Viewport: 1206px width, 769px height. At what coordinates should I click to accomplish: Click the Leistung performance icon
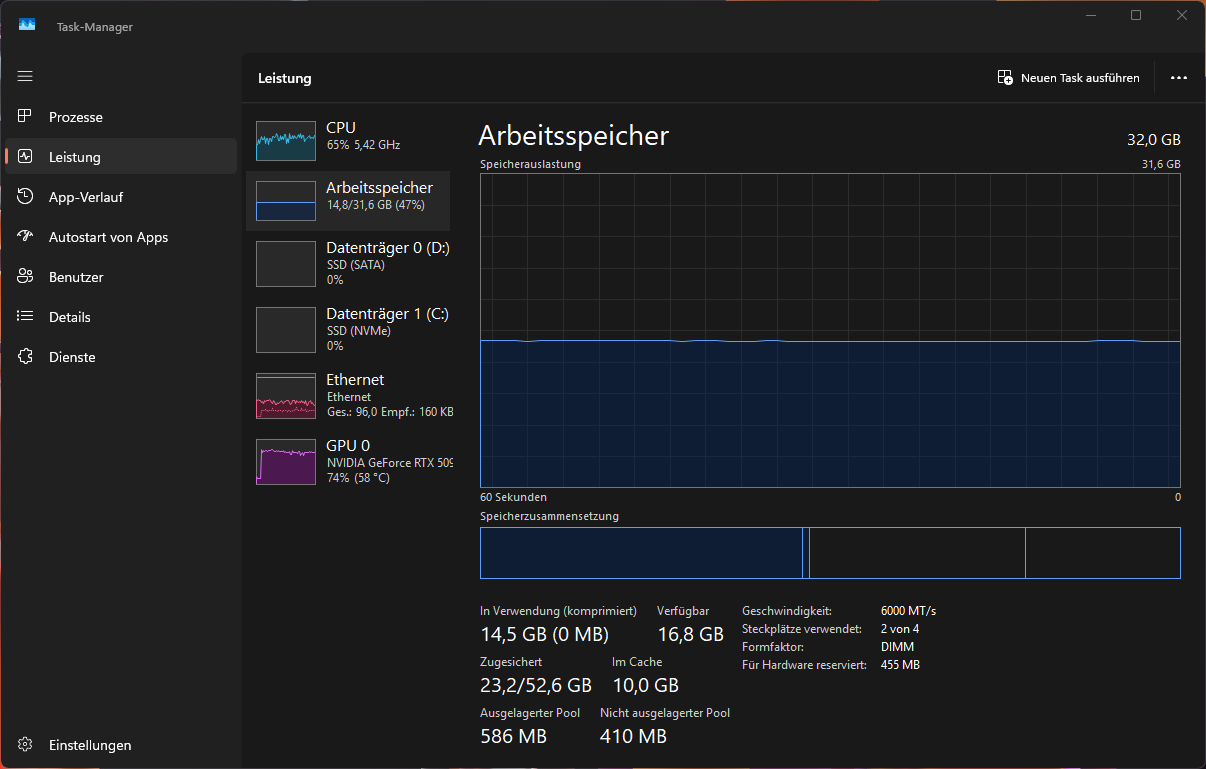tap(26, 157)
